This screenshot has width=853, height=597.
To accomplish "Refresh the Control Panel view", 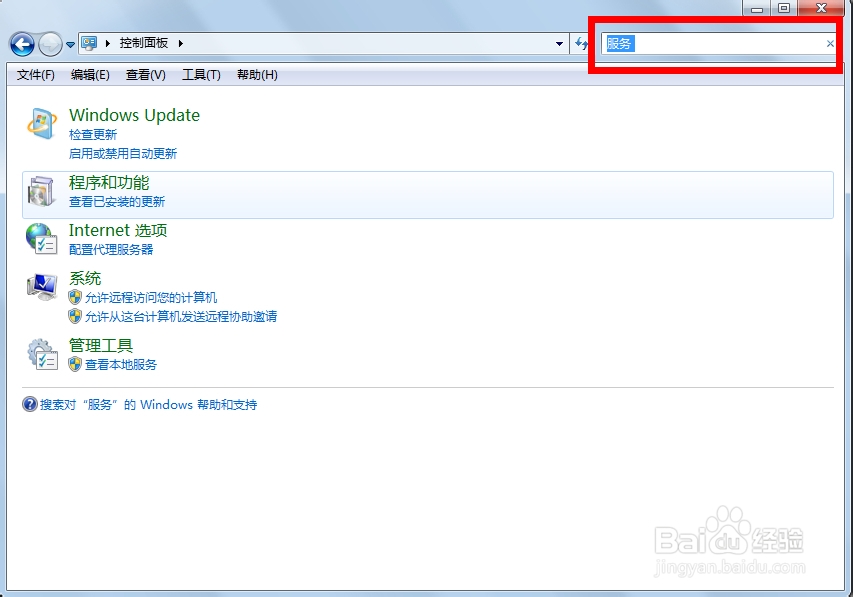I will click(x=582, y=44).
